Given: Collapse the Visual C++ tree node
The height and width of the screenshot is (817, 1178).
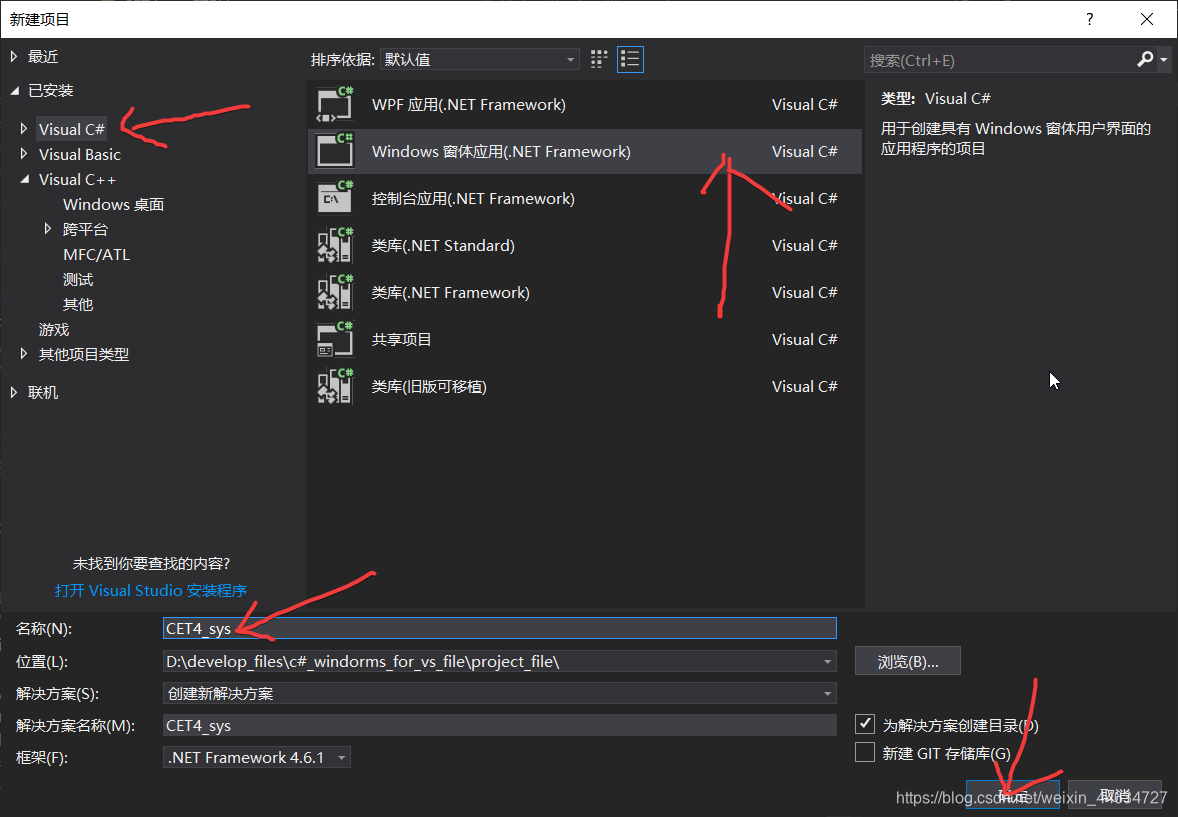Looking at the screenshot, I should pyautogui.click(x=24, y=179).
